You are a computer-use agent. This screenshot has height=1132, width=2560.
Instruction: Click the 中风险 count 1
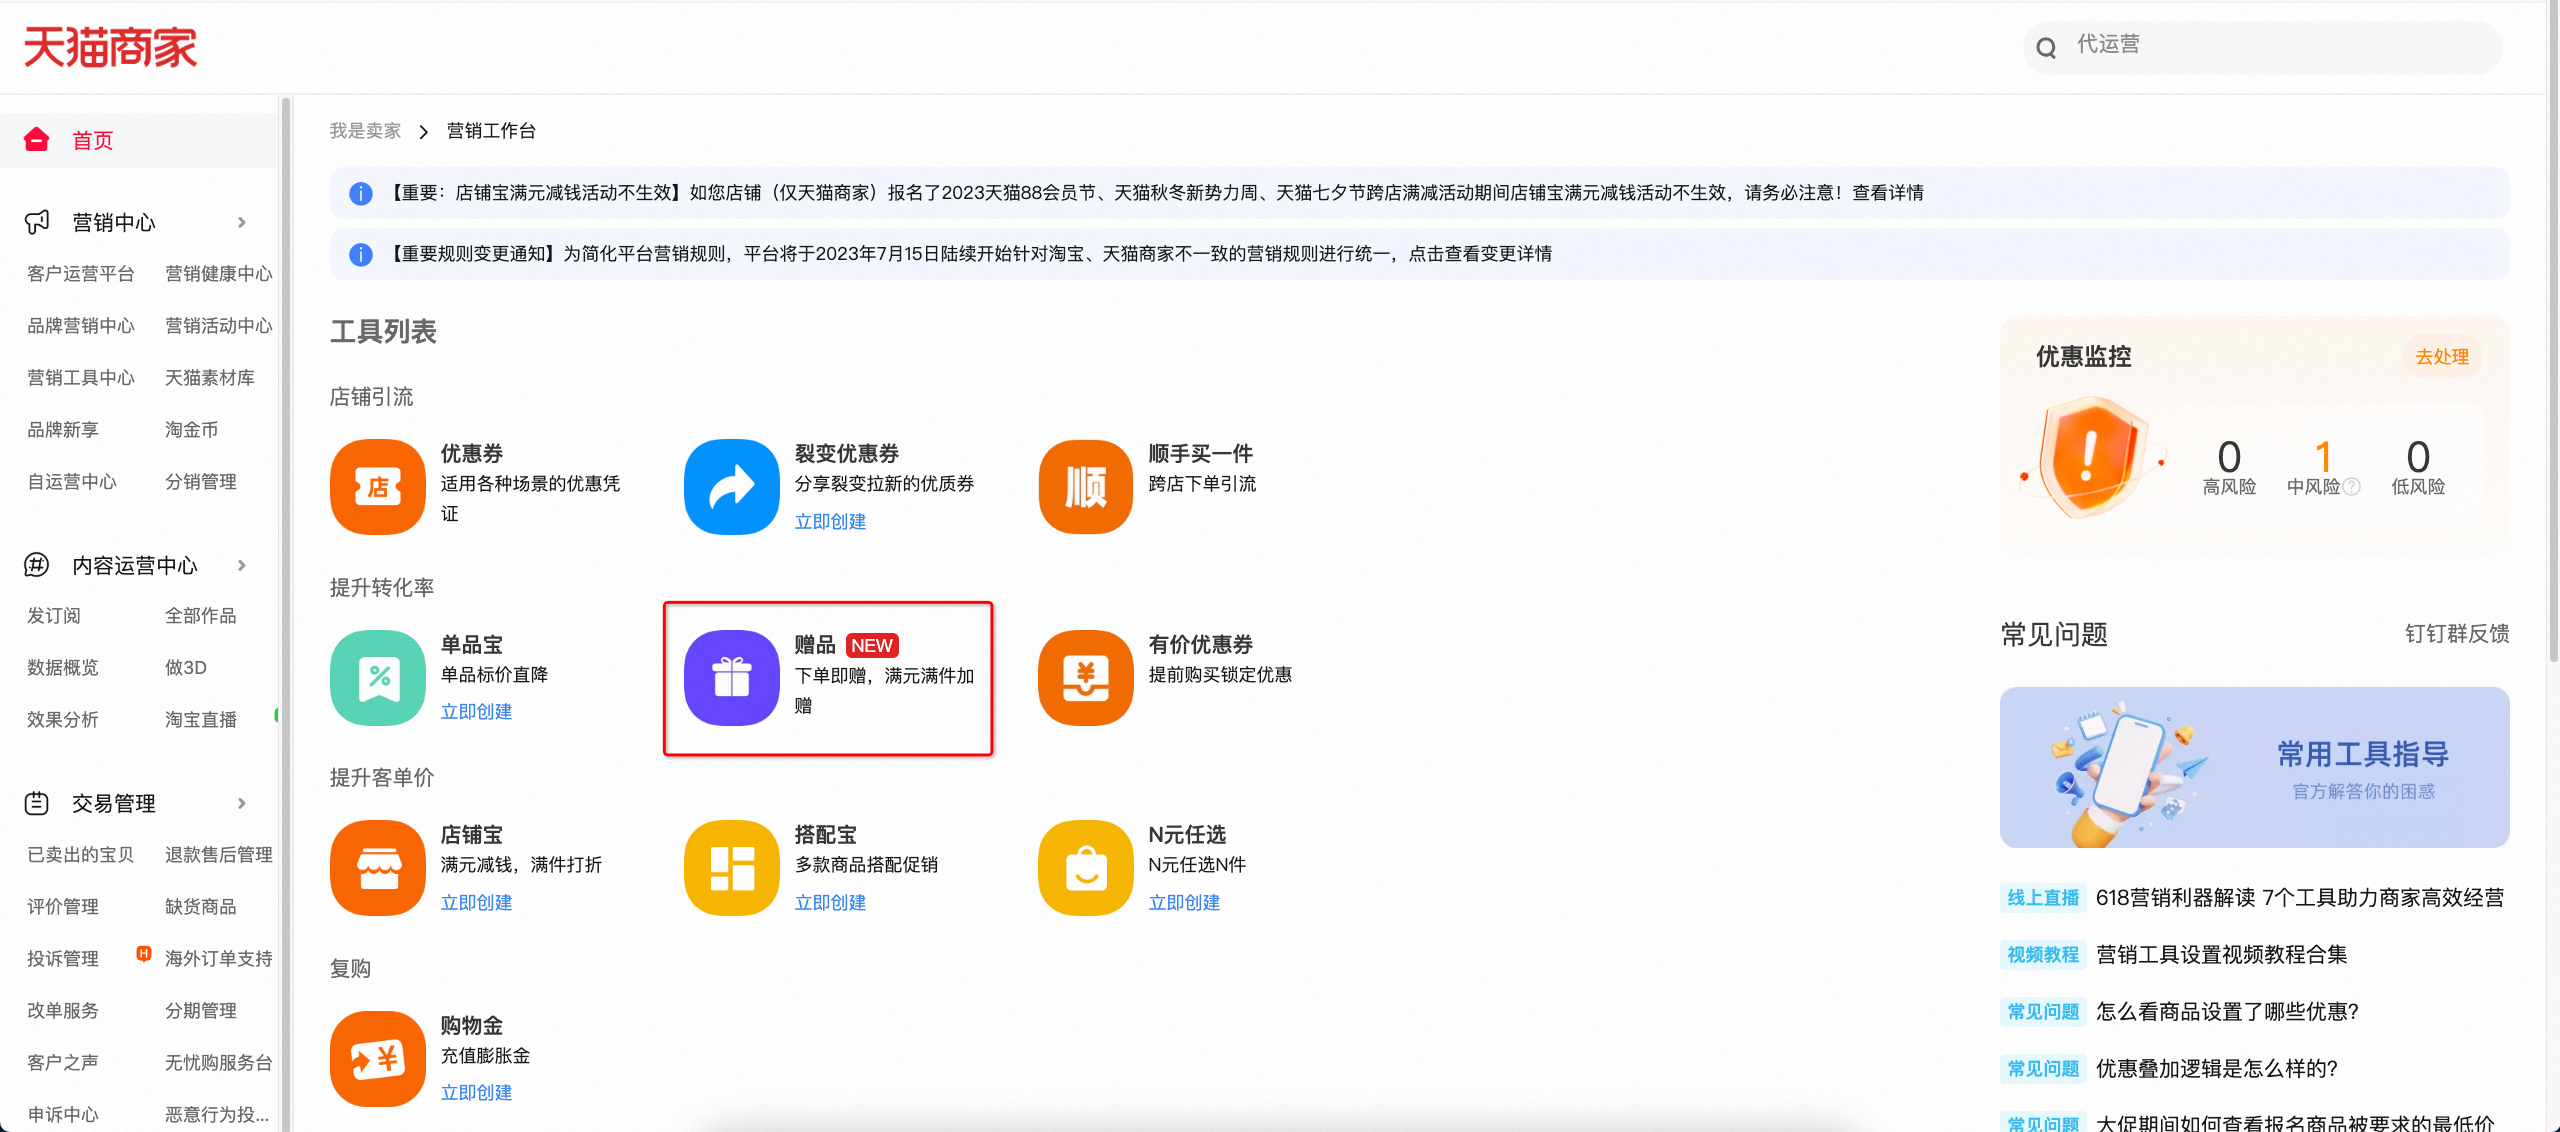[x=2323, y=457]
